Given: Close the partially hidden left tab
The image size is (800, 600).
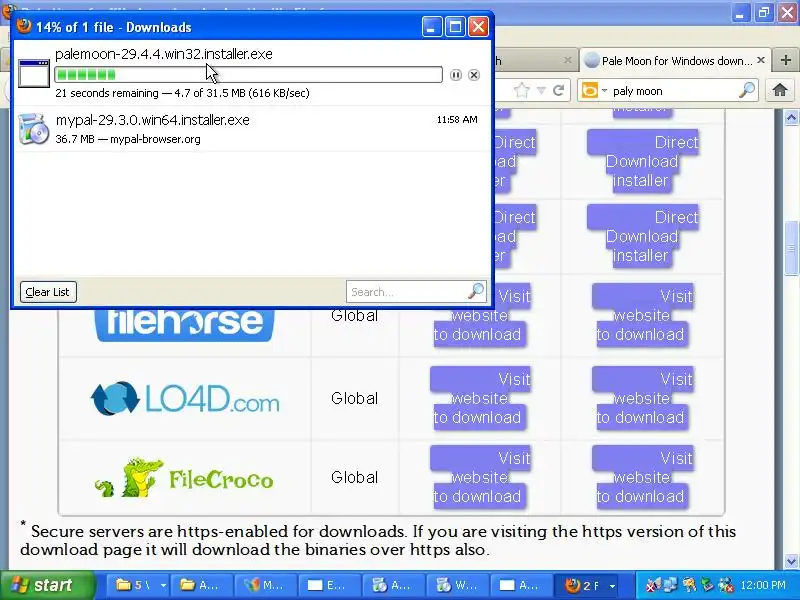Looking at the screenshot, I should (x=567, y=60).
